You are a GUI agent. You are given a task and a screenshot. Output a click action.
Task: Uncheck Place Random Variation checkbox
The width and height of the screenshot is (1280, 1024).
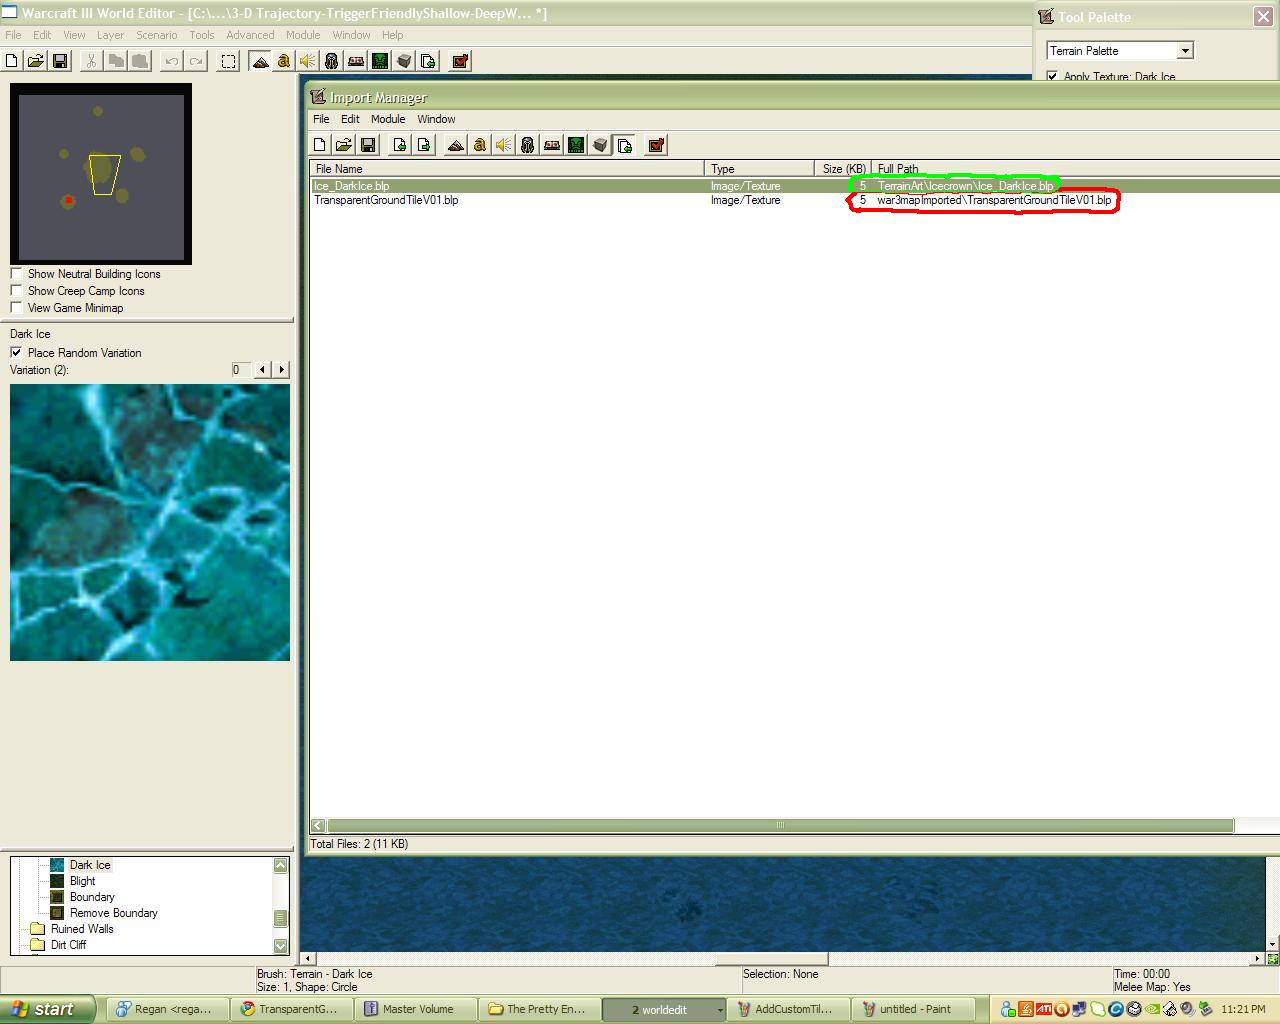16,352
